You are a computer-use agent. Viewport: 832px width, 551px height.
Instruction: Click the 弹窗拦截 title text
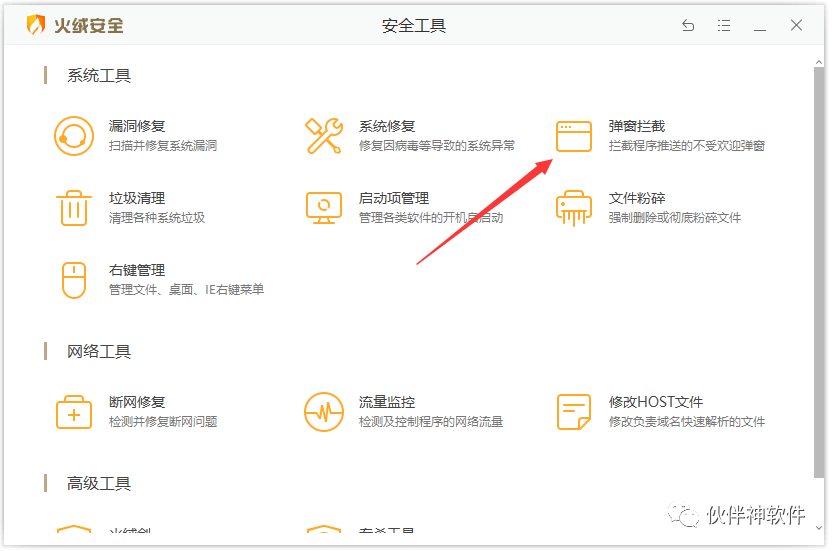click(x=637, y=126)
